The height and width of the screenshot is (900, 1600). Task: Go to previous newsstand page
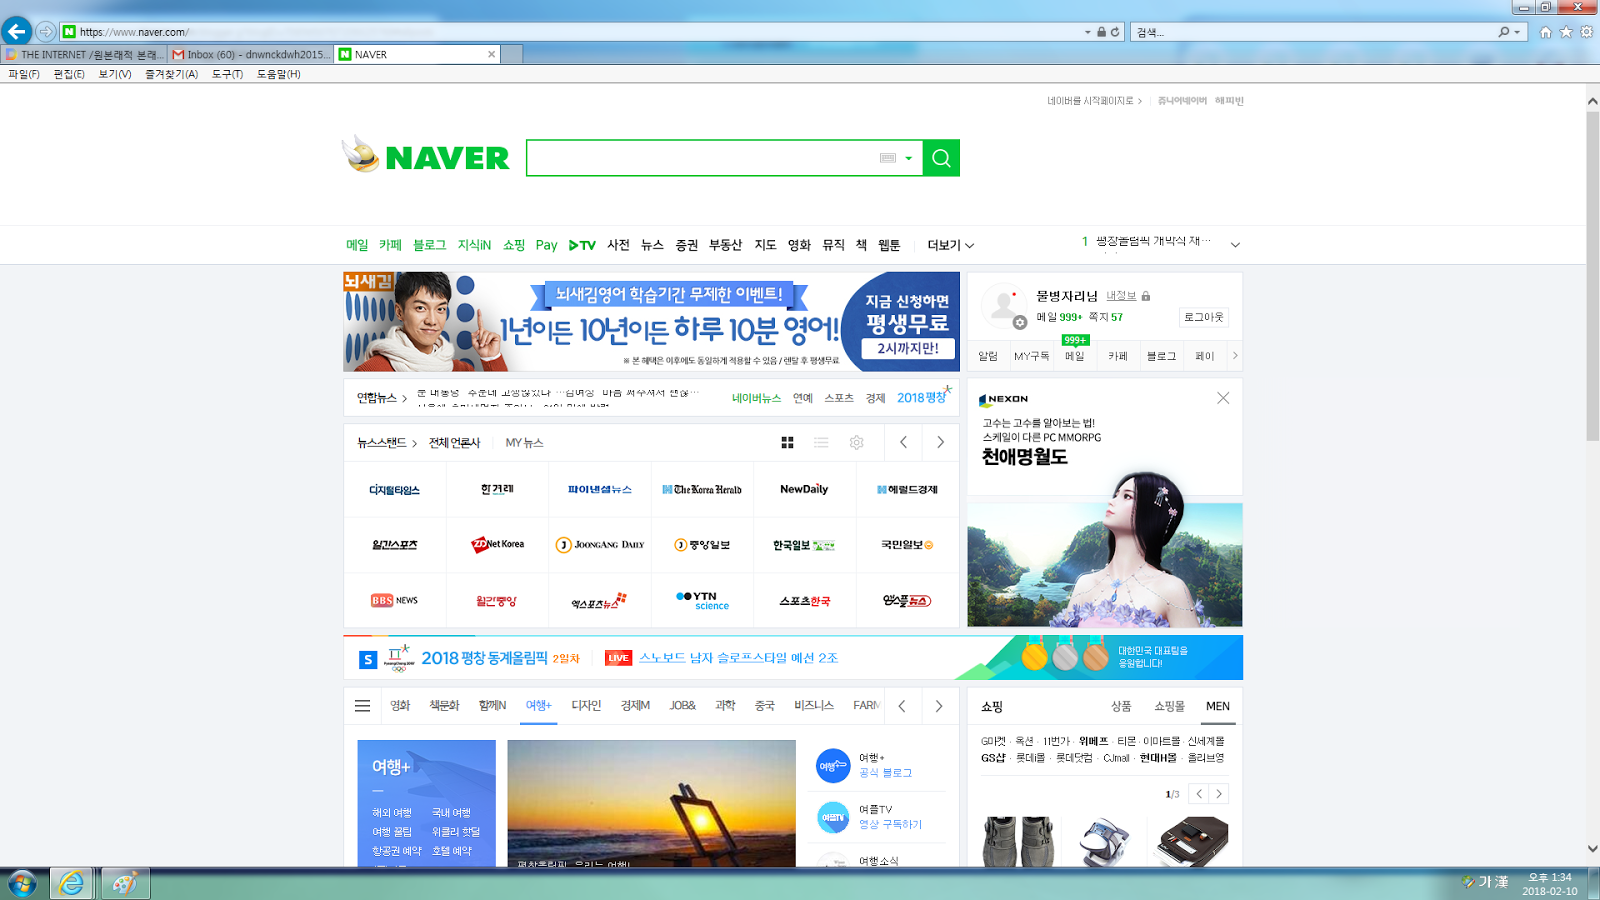(904, 442)
